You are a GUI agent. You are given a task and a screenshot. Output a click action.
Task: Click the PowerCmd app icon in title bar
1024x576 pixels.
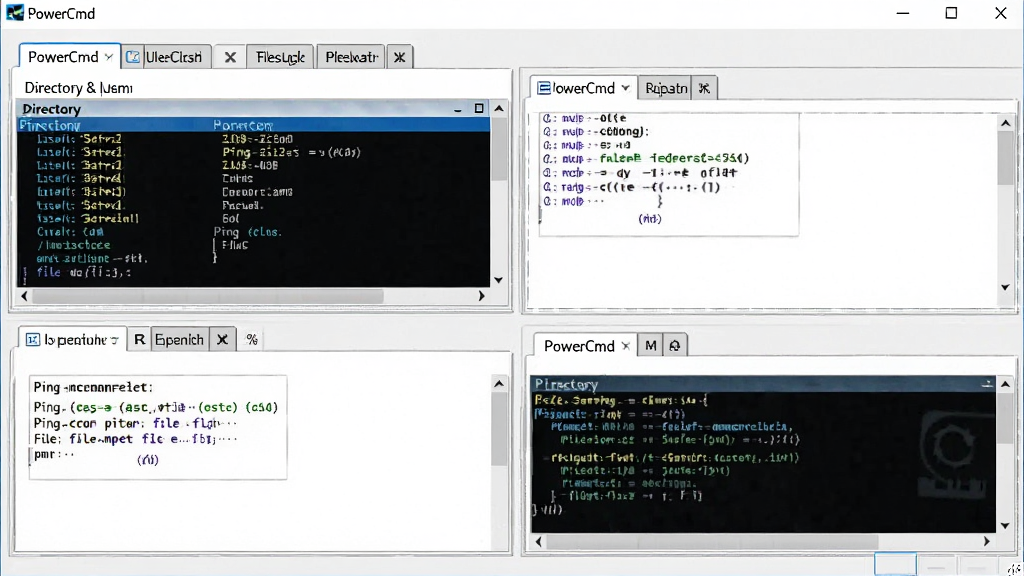point(14,13)
